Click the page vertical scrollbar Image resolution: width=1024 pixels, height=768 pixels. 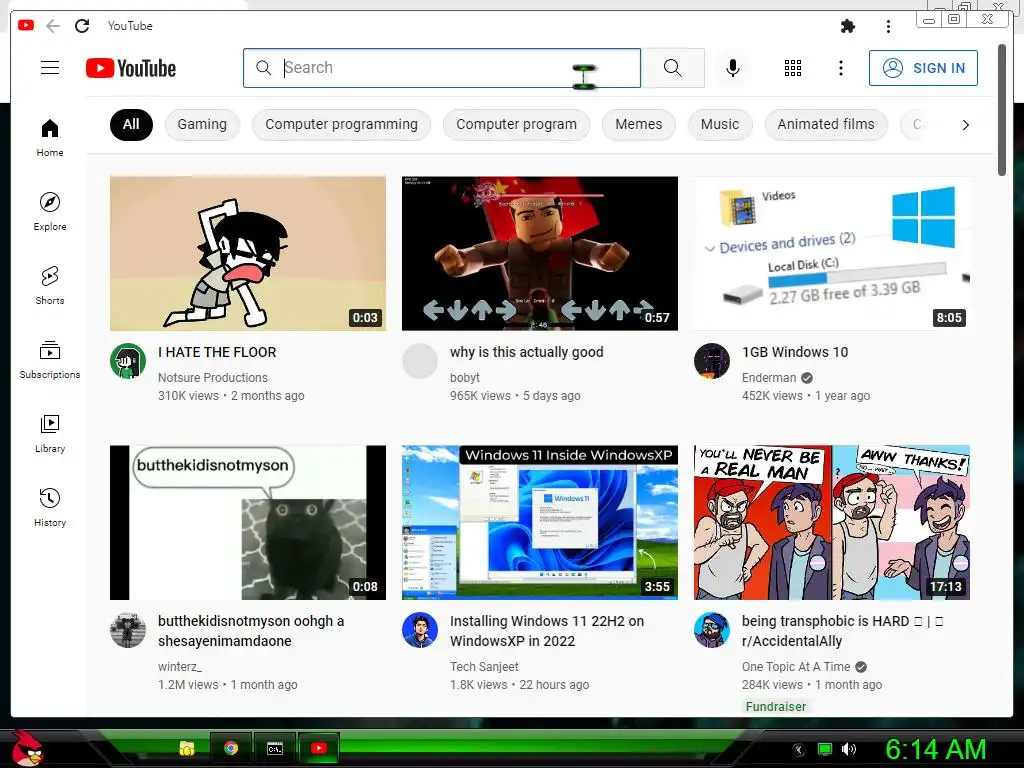[1002, 110]
